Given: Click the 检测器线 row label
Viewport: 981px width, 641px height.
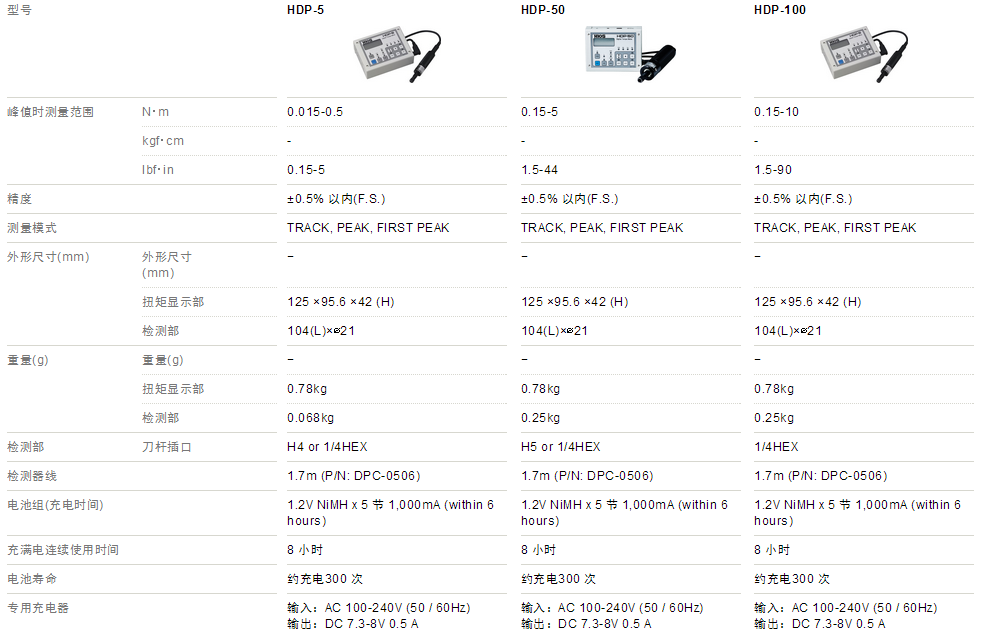Looking at the screenshot, I should [31, 476].
